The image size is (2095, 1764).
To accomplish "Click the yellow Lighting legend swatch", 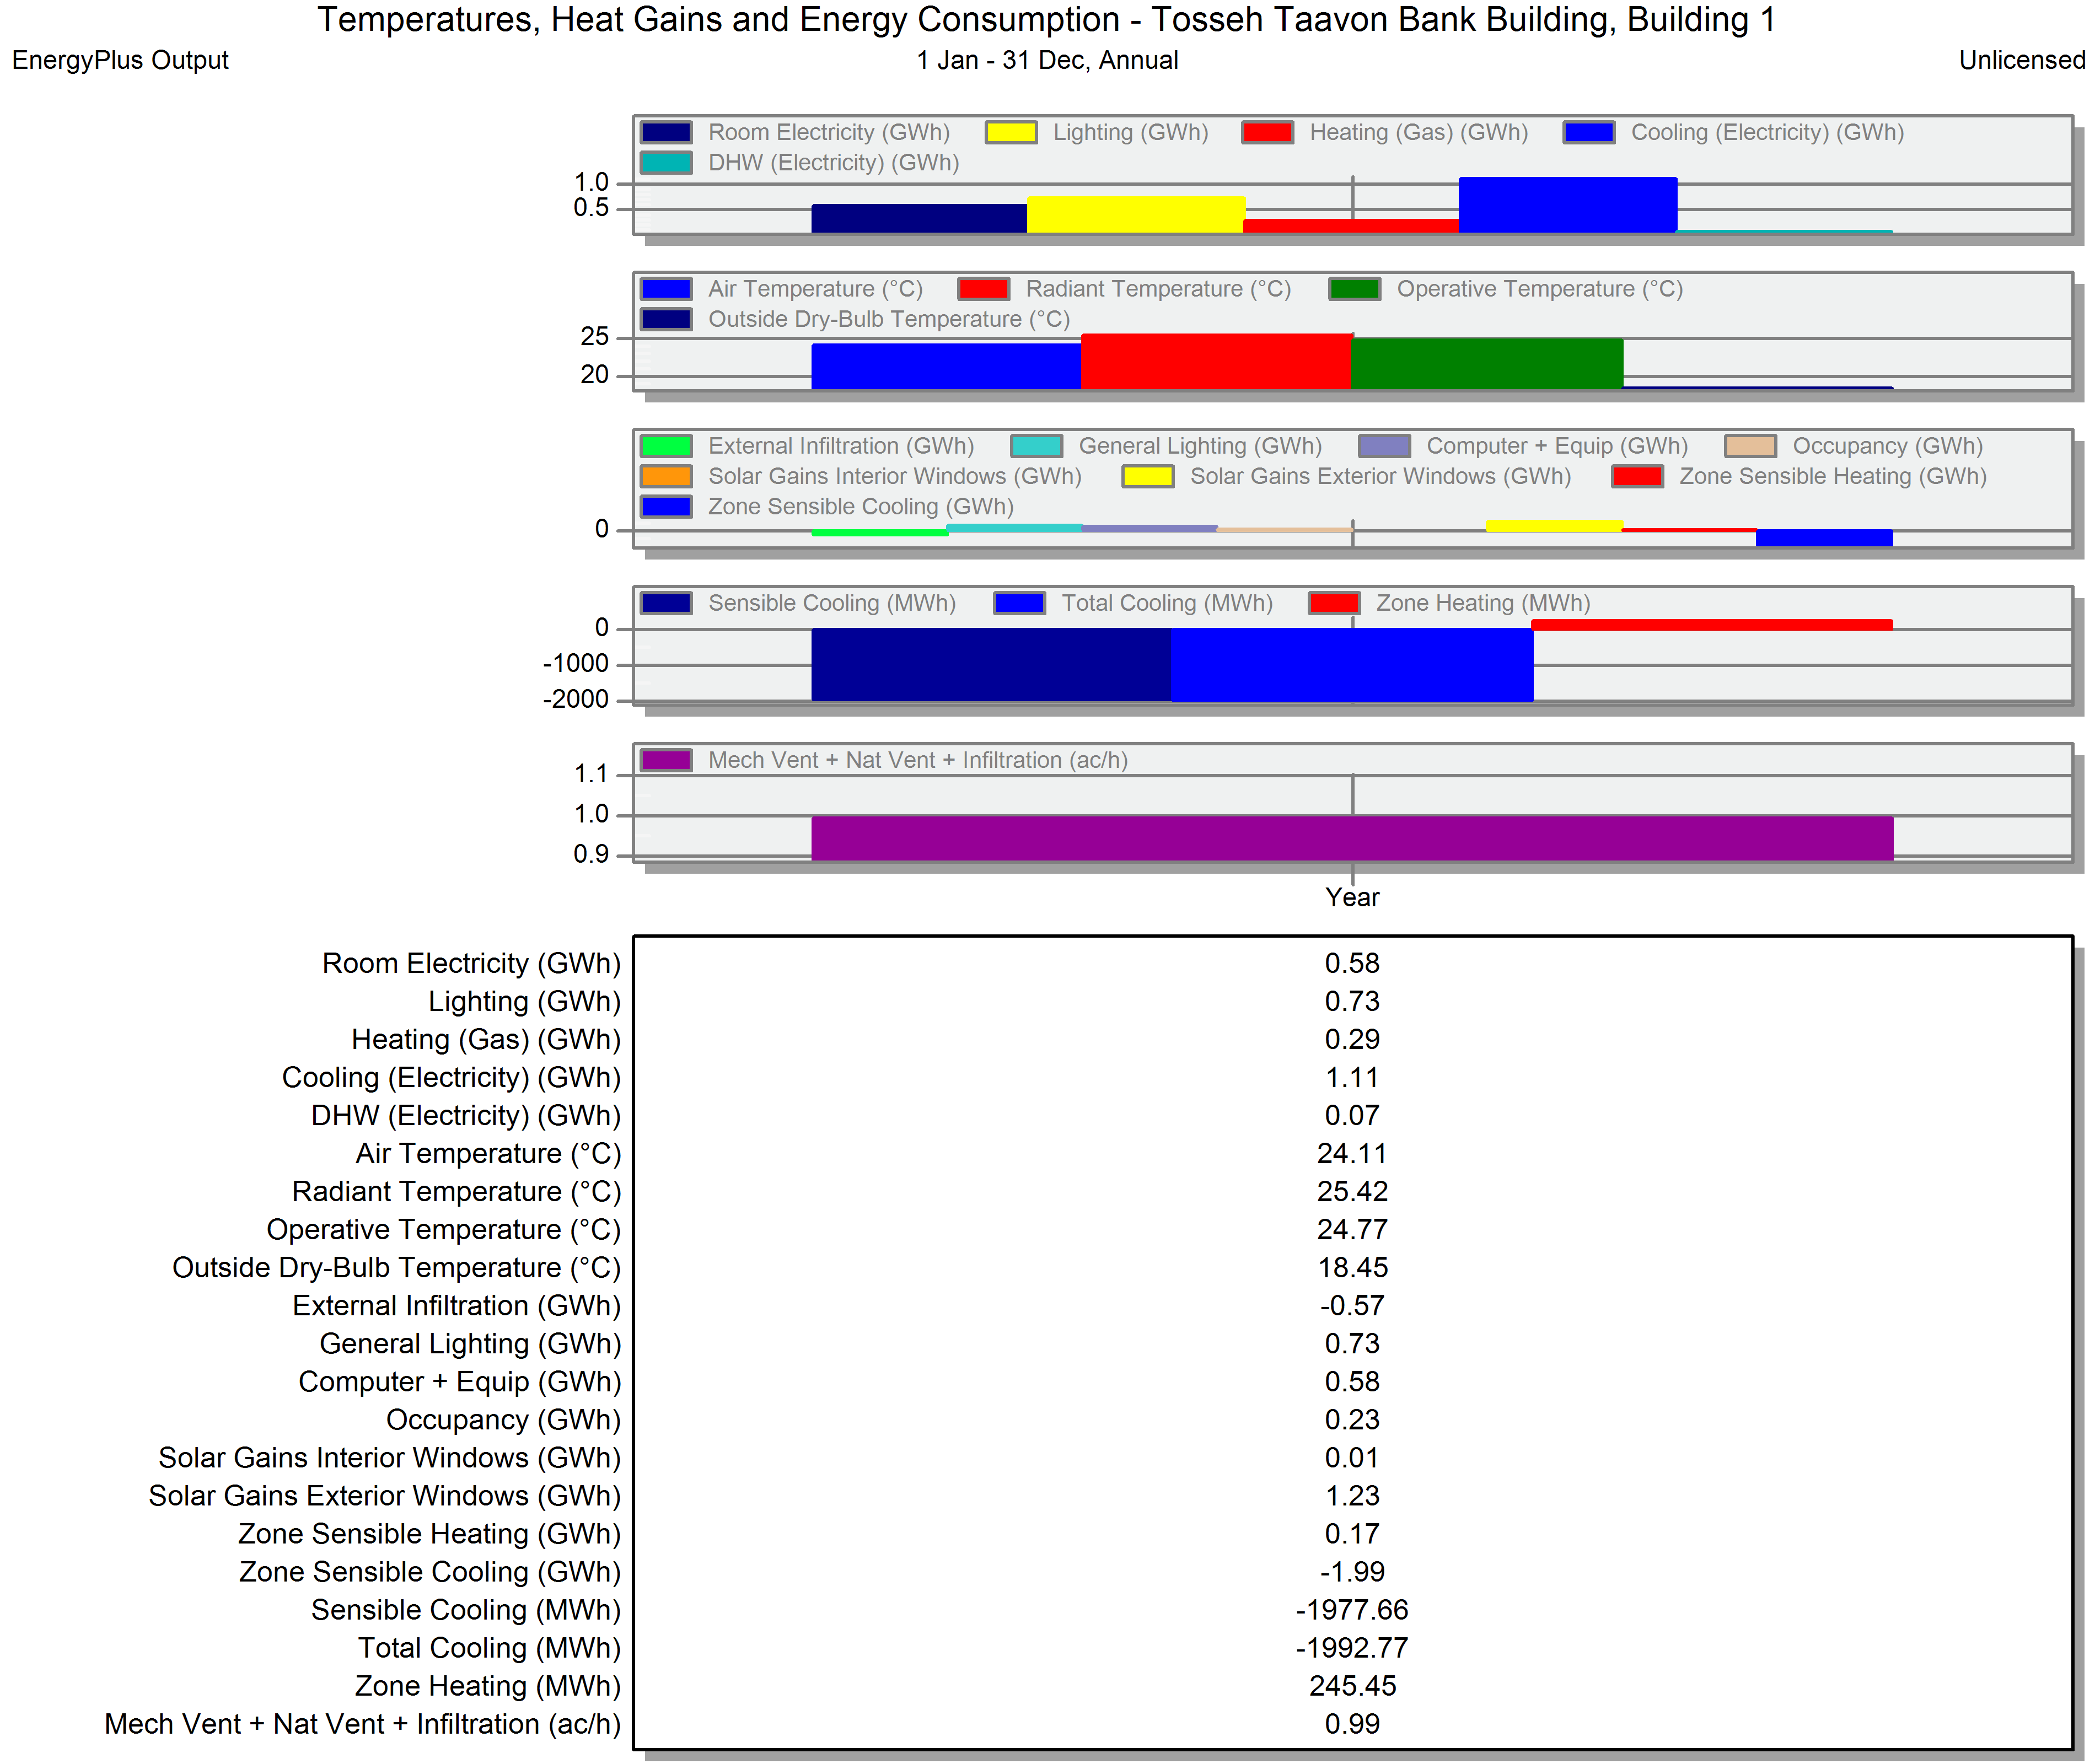I will 1011,132.
